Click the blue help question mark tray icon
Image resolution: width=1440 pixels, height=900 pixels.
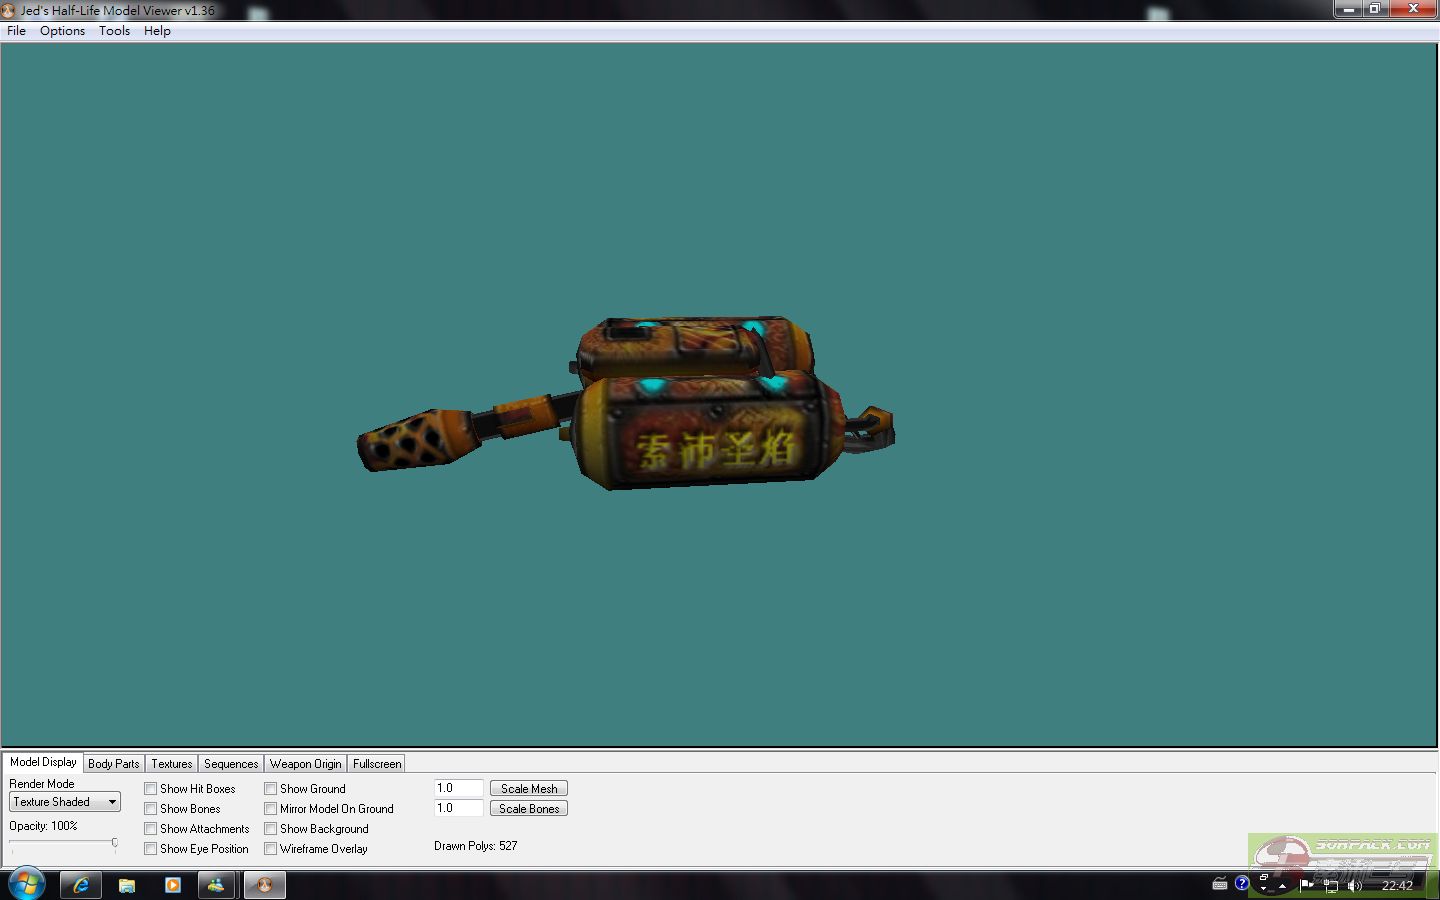point(1241,883)
